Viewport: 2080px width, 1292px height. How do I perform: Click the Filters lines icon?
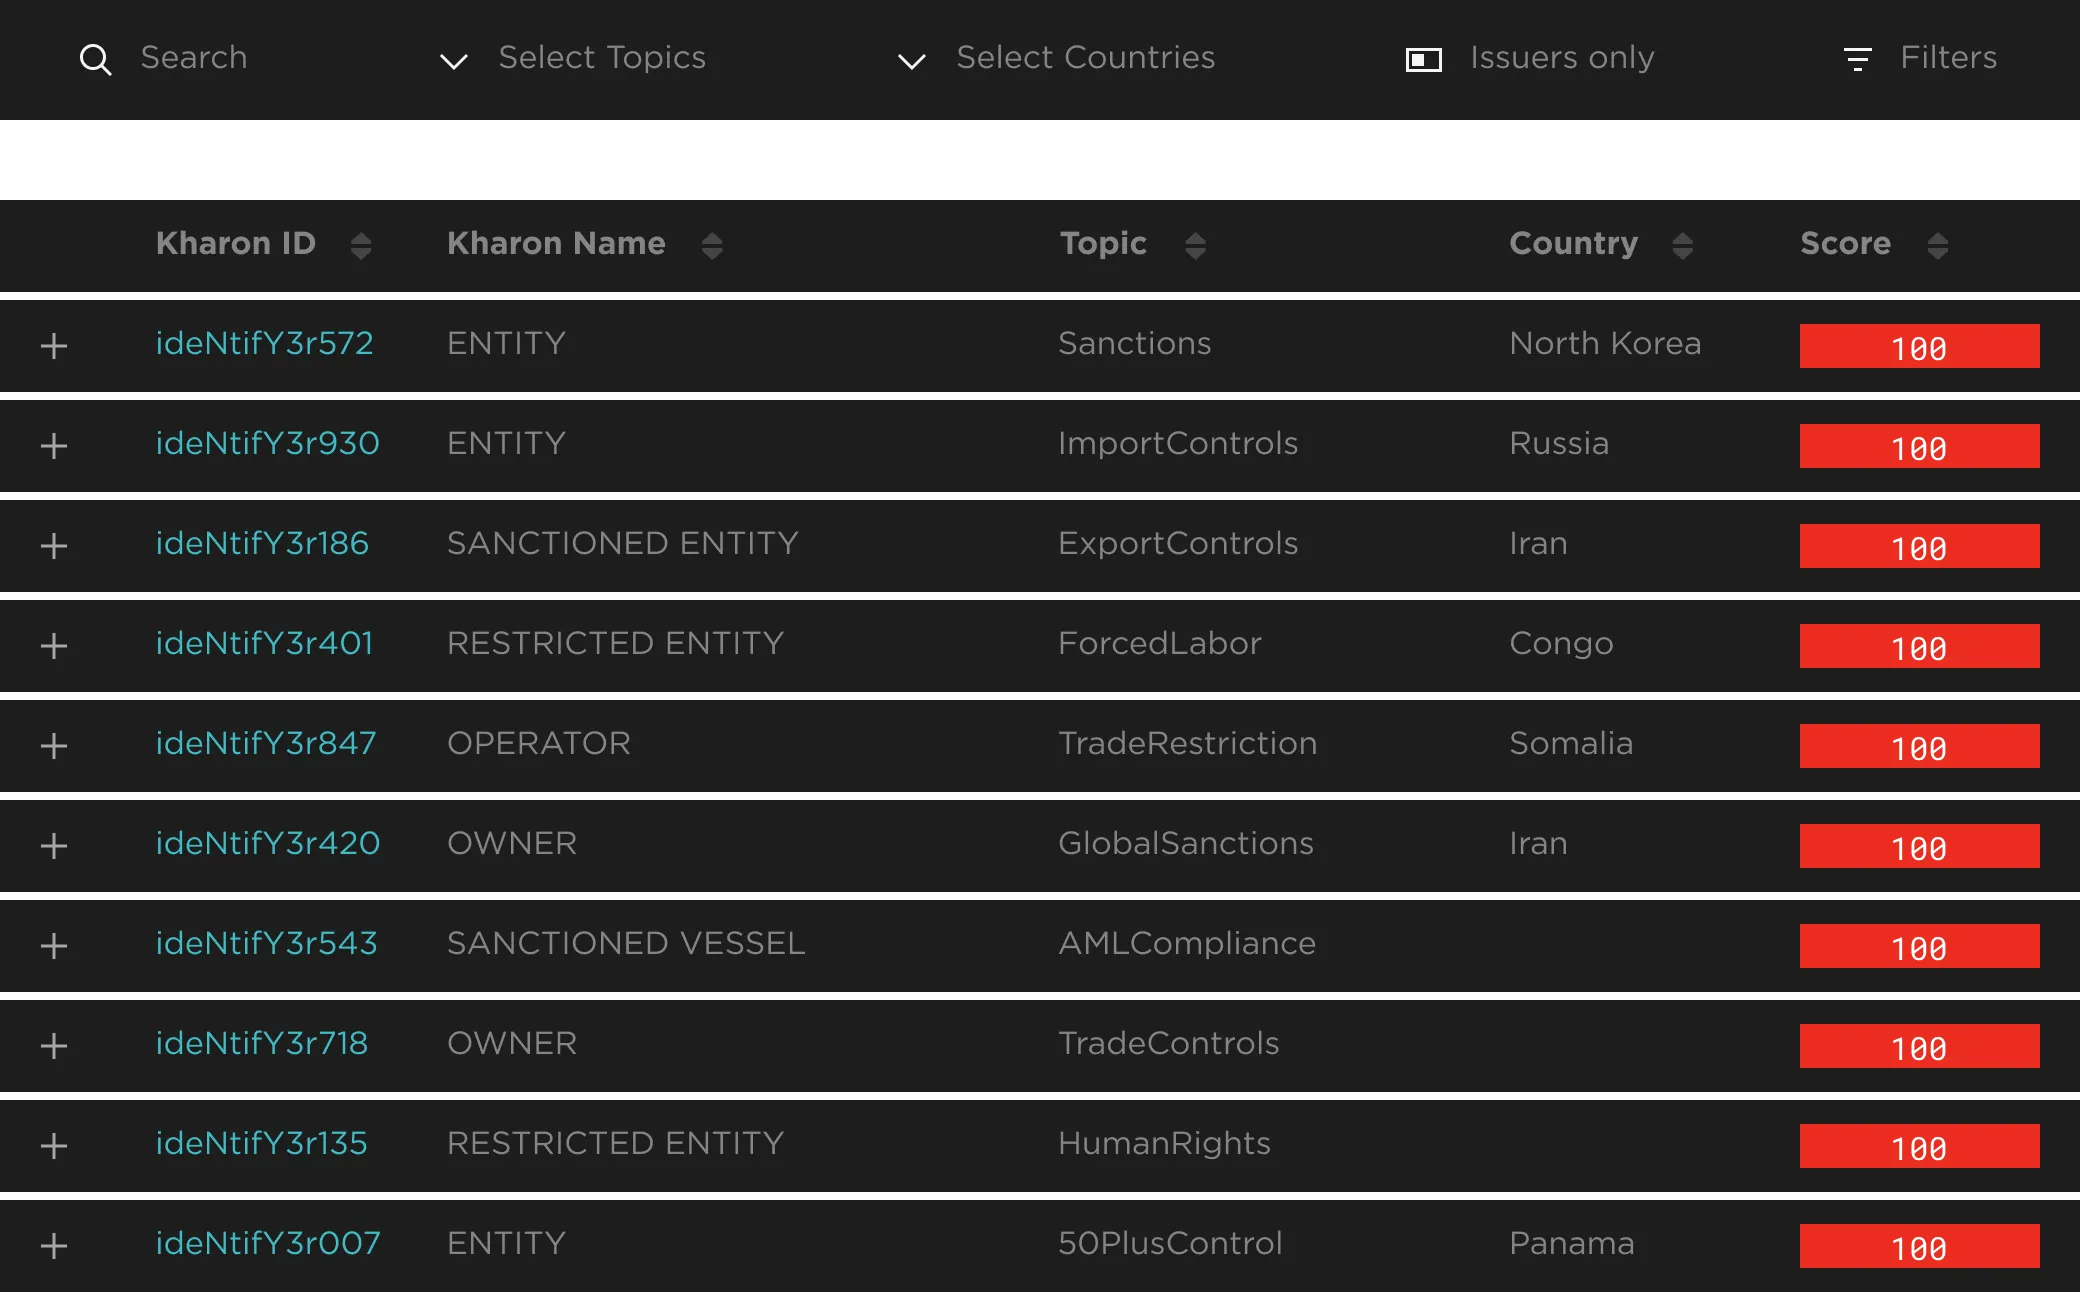coord(1857,59)
